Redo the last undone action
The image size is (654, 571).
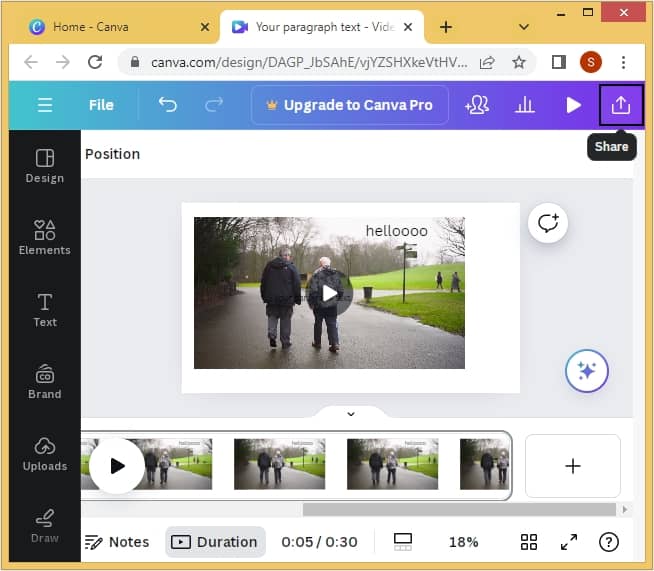pyautogui.click(x=214, y=105)
